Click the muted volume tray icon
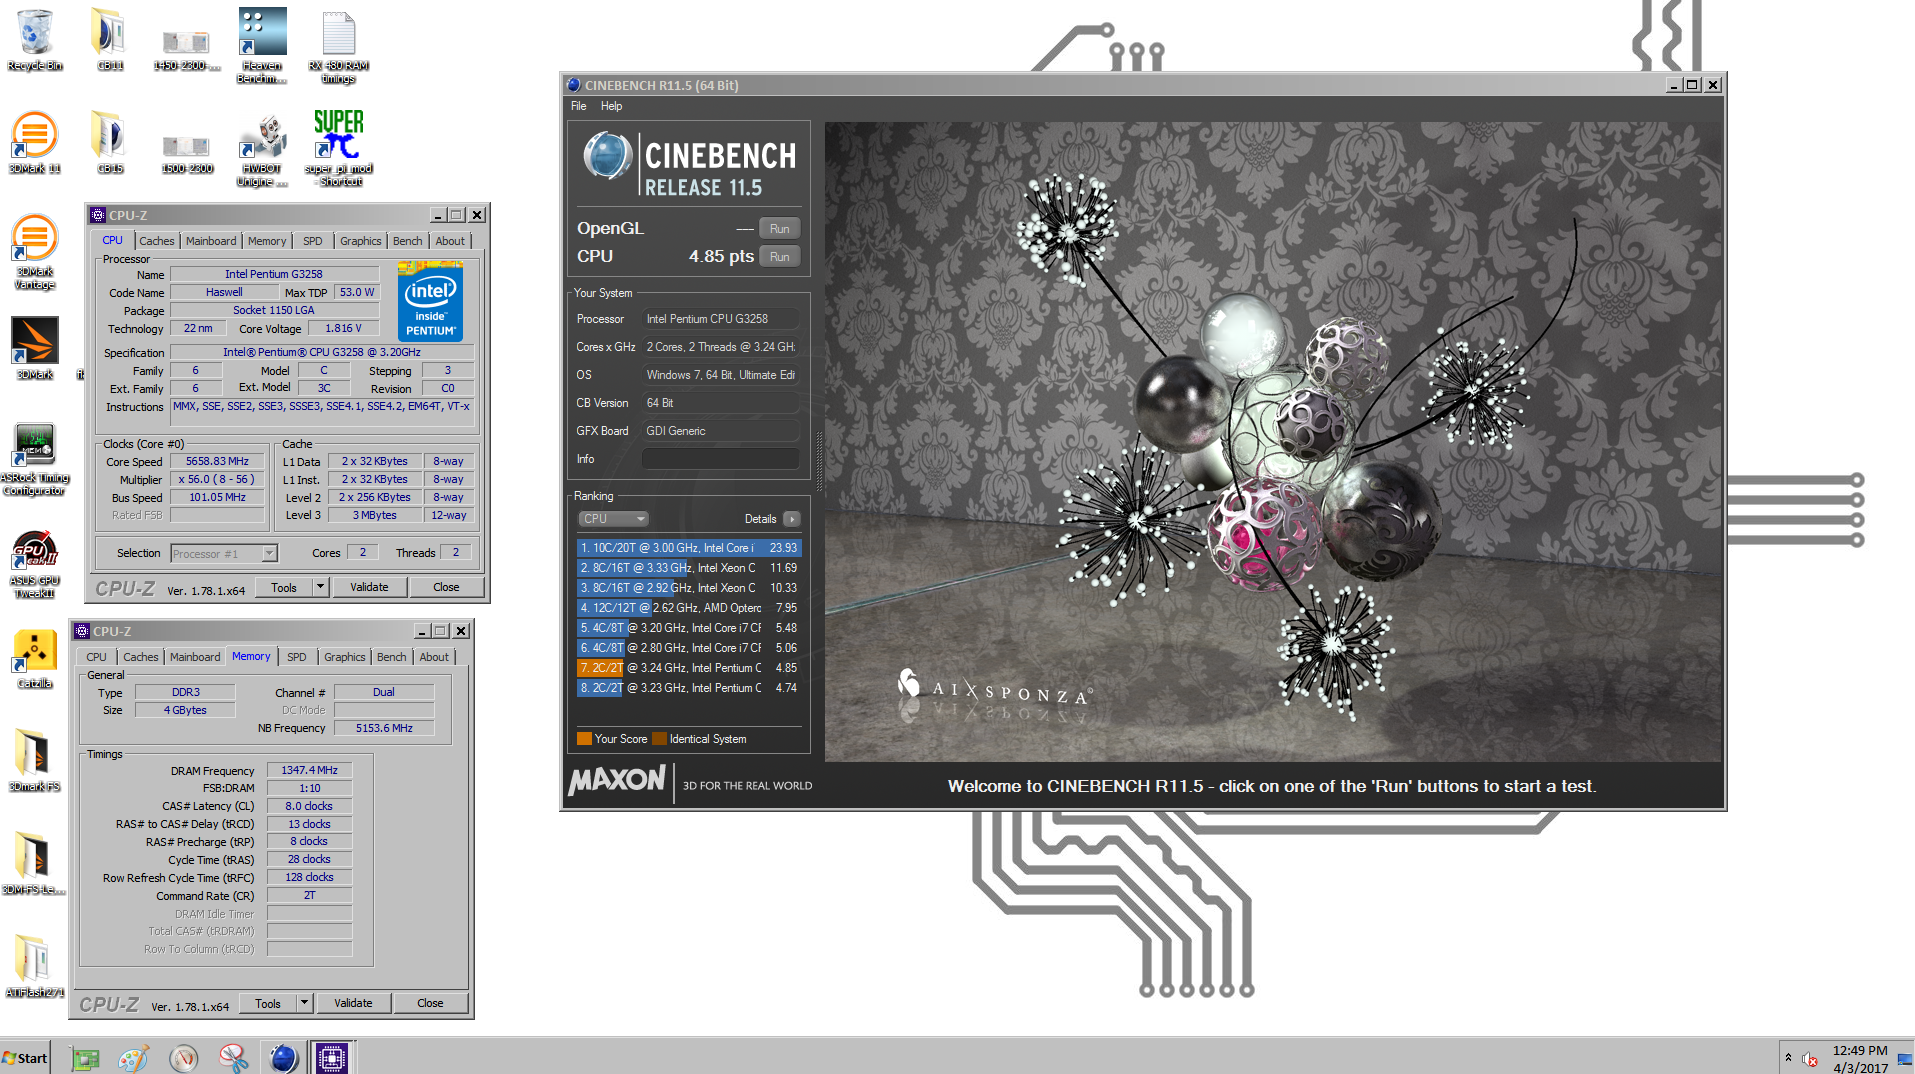This screenshot has height=1074, width=1915. pos(1810,1059)
